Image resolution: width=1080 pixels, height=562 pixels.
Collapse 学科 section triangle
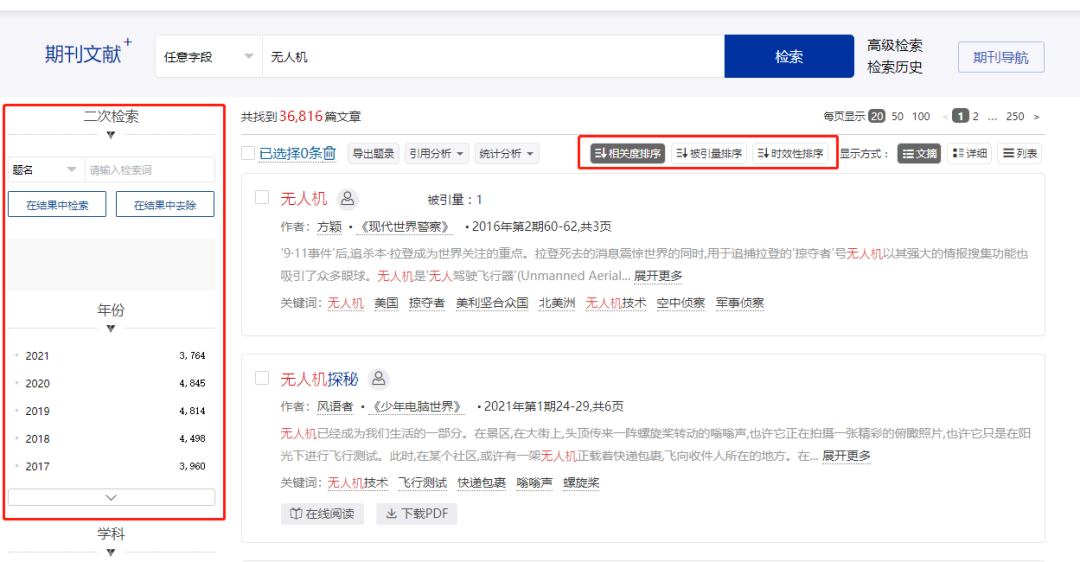click(x=111, y=552)
